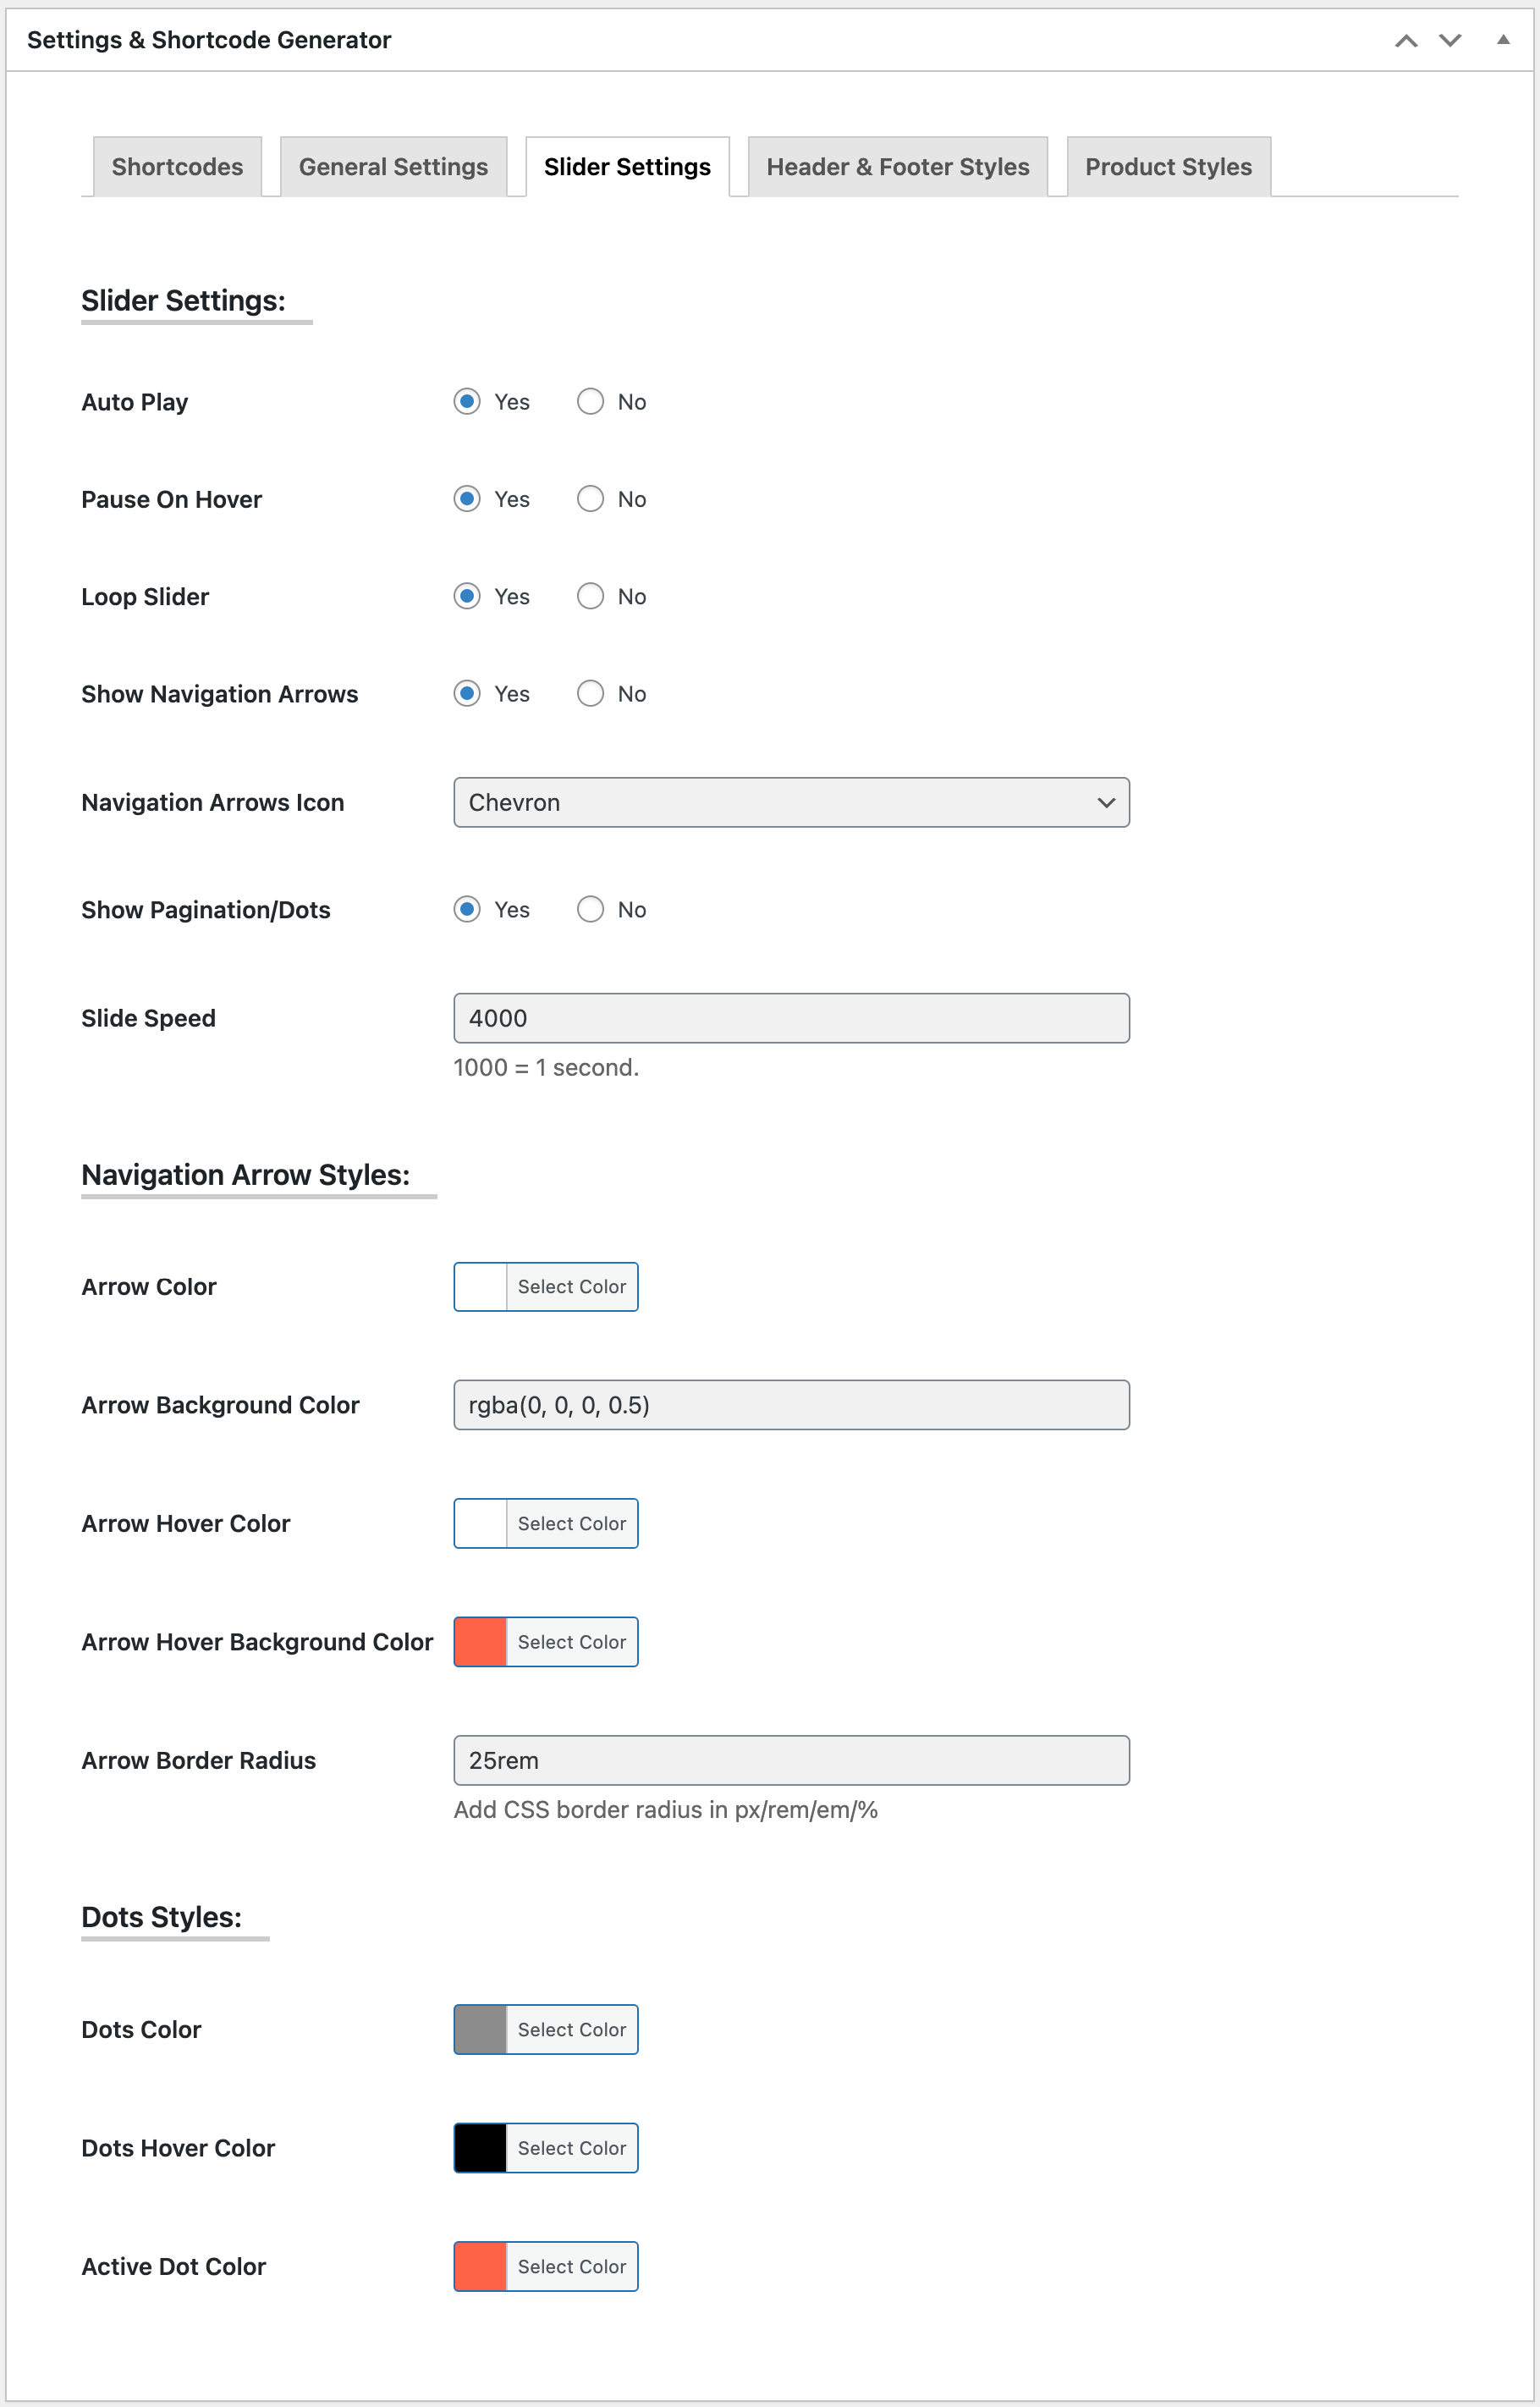Viewport: 1540px width, 2407px height.
Task: Choose No for Loop Slider
Action: pyautogui.click(x=590, y=596)
